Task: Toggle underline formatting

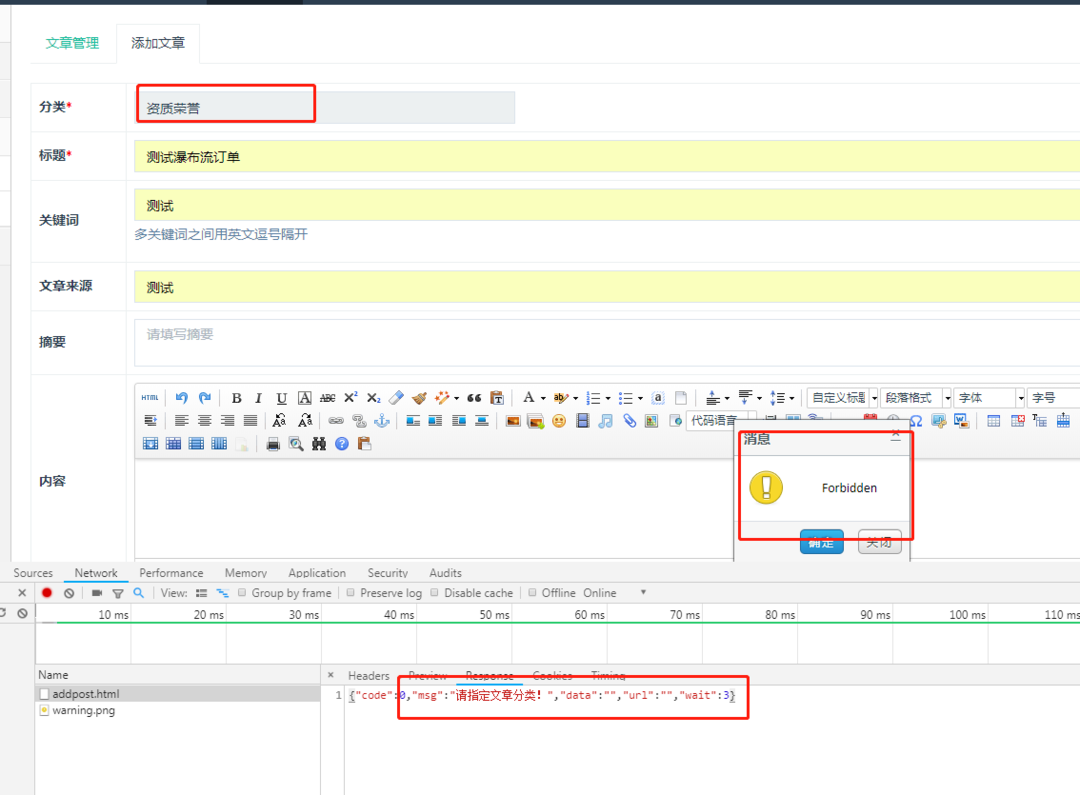Action: (281, 398)
